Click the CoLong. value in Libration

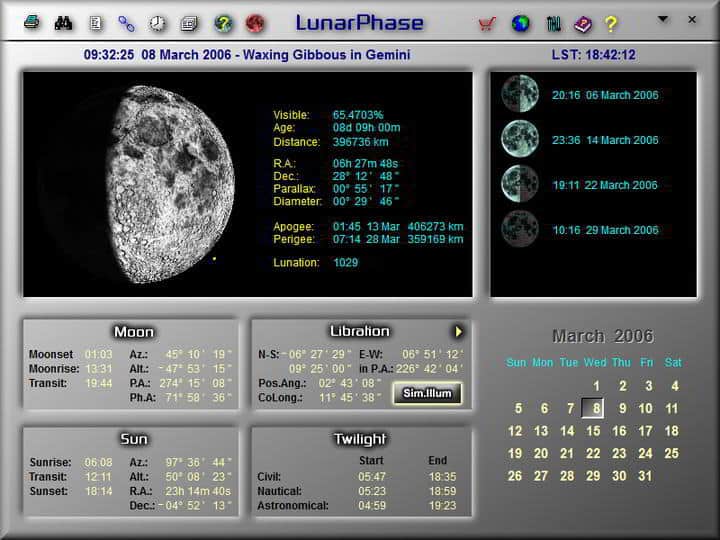(350, 397)
